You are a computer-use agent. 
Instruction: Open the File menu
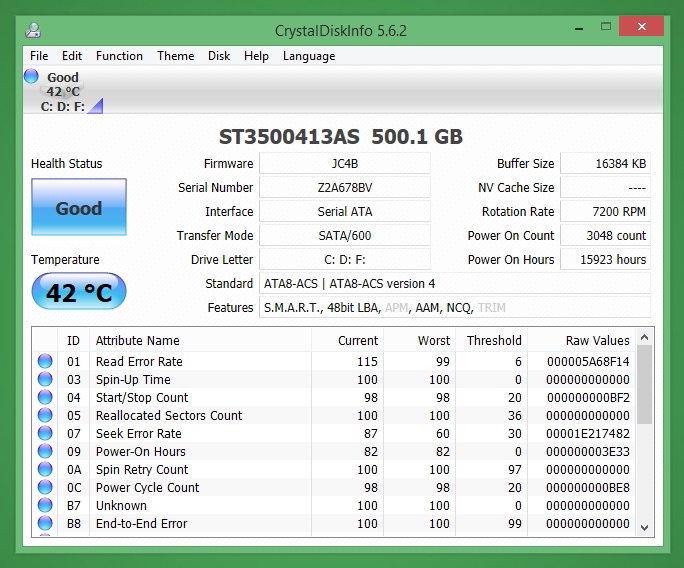[x=39, y=56]
